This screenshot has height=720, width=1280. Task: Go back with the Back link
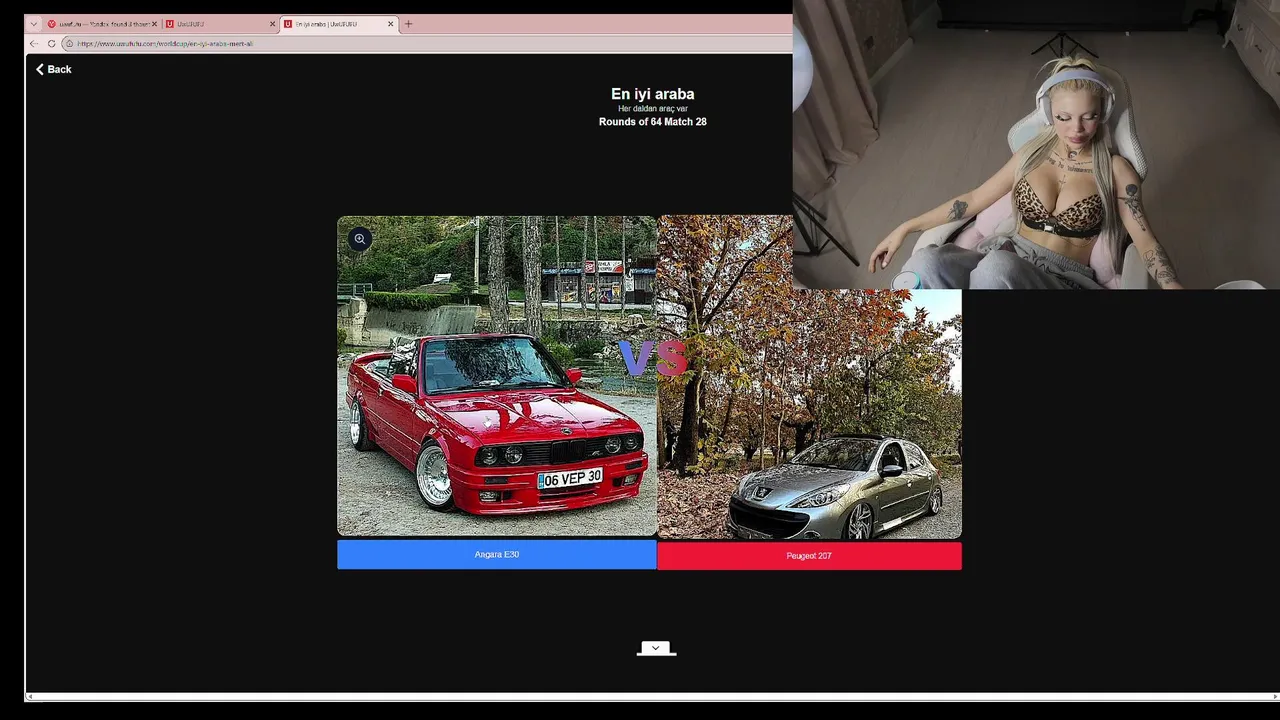(53, 69)
